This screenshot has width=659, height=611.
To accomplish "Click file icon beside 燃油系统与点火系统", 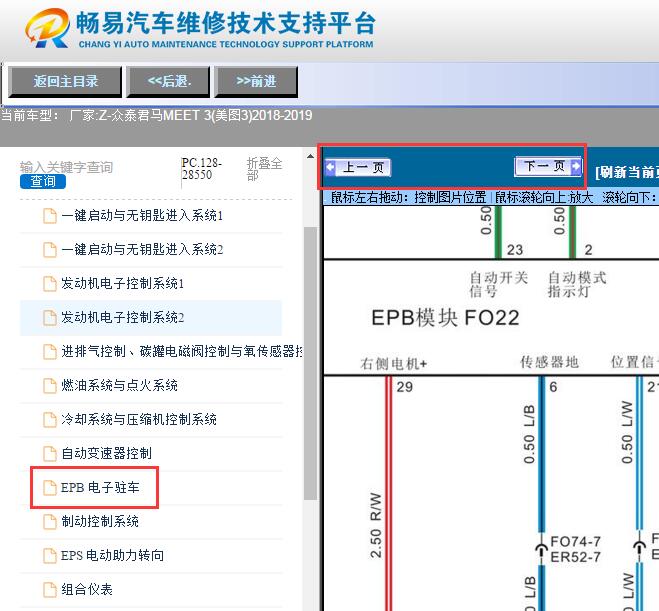I will click(50, 386).
